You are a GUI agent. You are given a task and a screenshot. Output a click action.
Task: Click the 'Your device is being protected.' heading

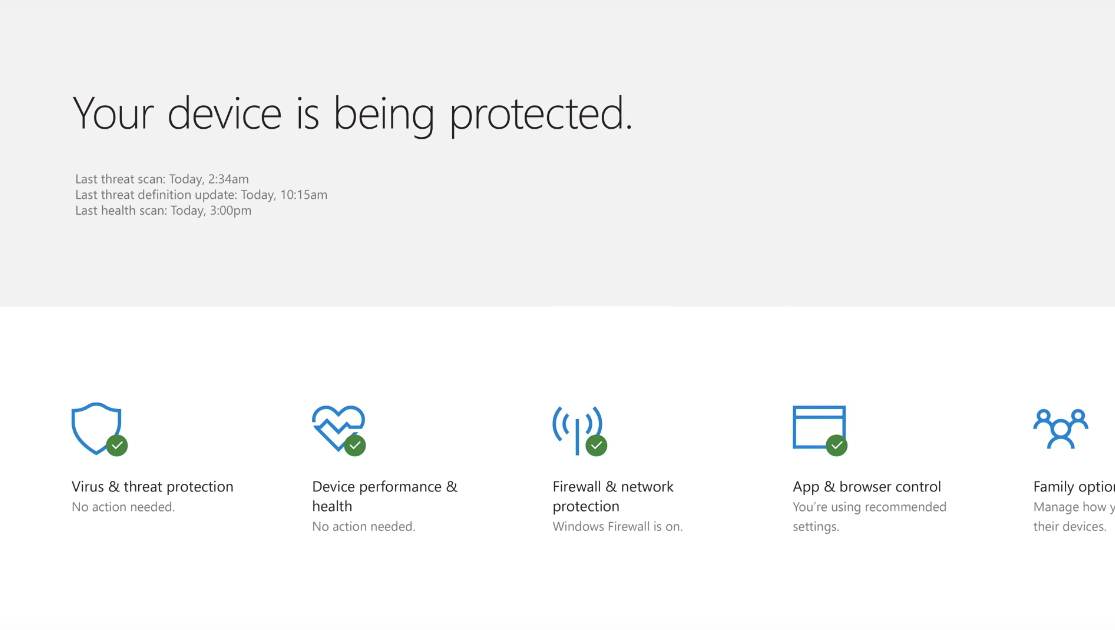pos(352,113)
